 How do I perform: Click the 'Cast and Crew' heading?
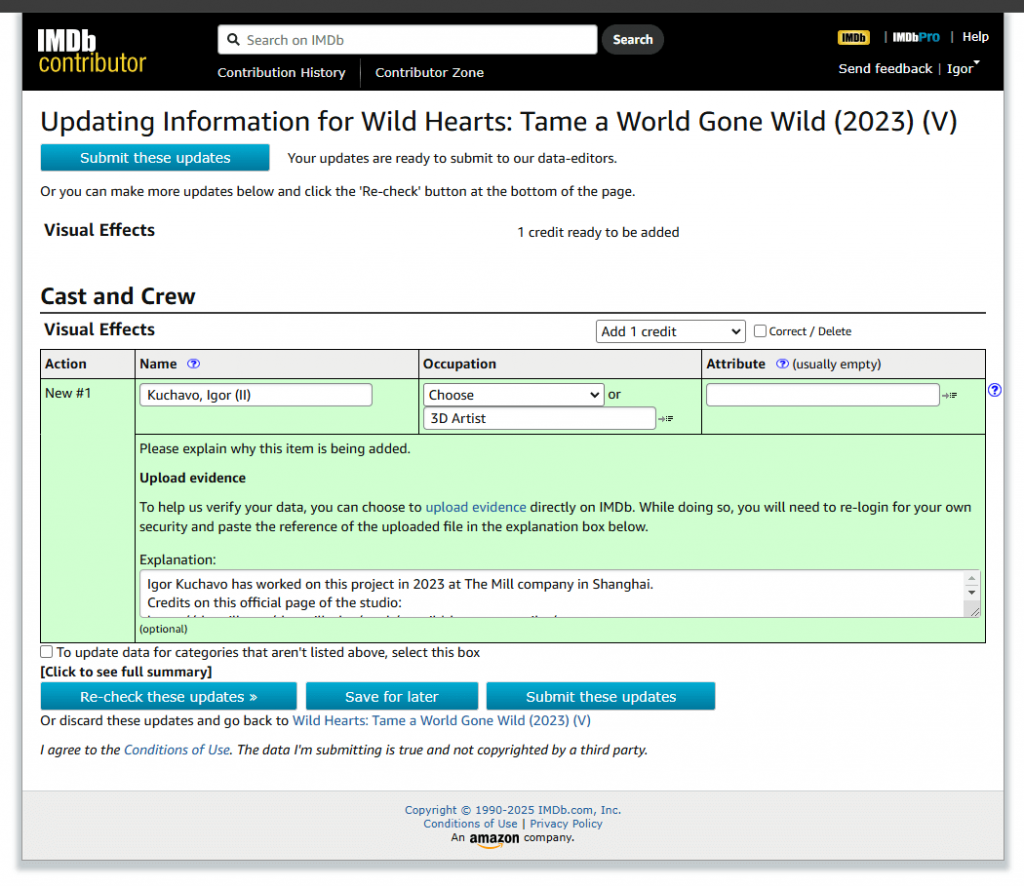tap(118, 296)
